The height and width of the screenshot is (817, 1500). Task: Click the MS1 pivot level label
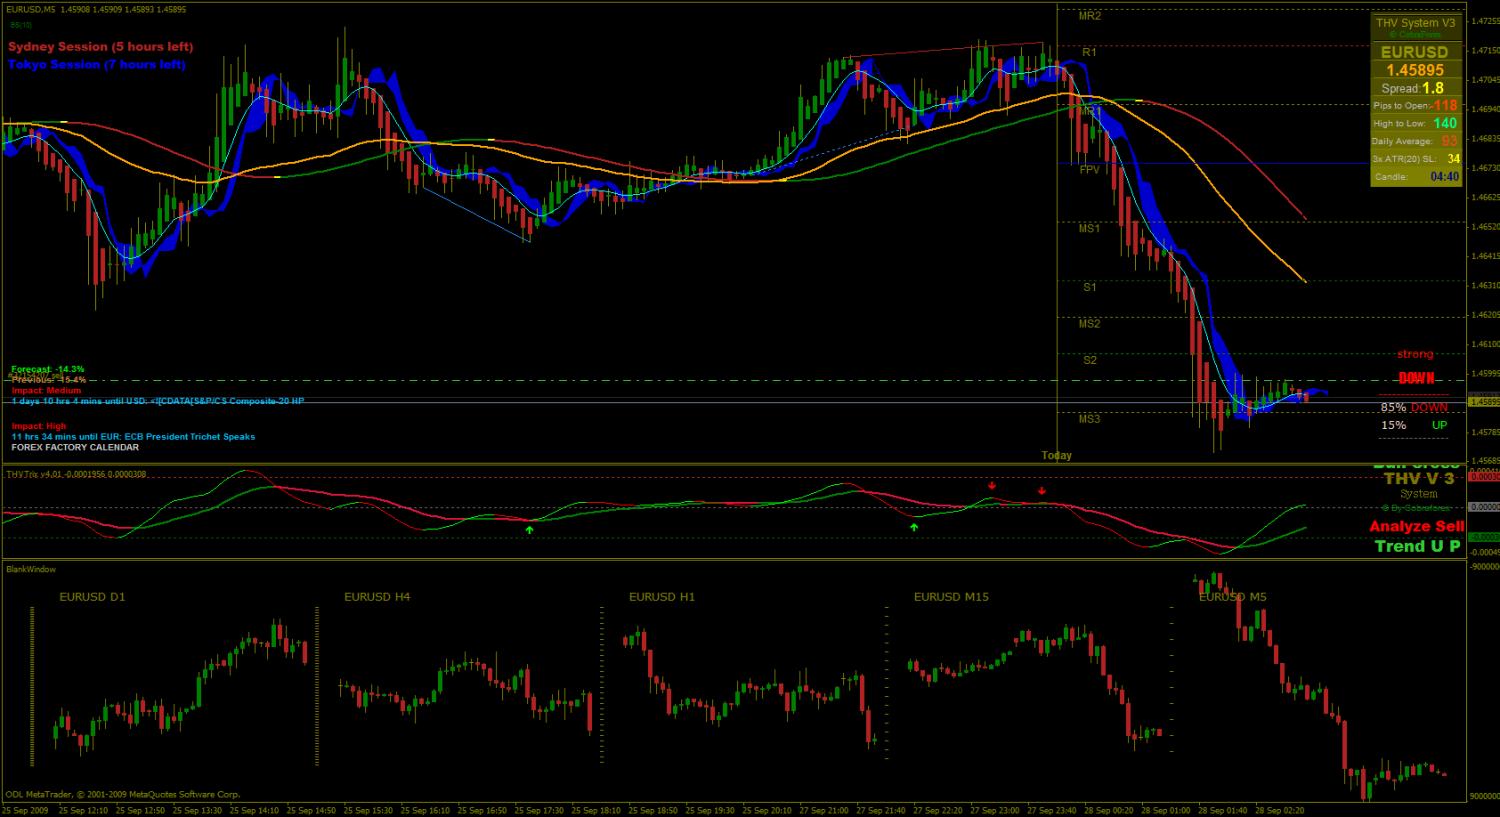(1089, 229)
